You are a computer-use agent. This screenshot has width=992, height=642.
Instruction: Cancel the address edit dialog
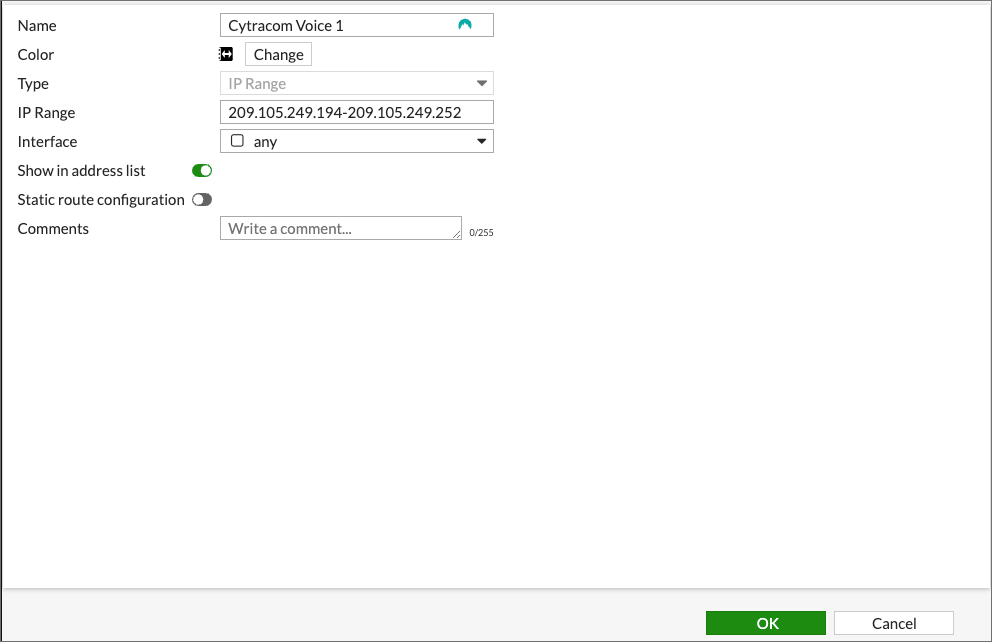coord(893,623)
